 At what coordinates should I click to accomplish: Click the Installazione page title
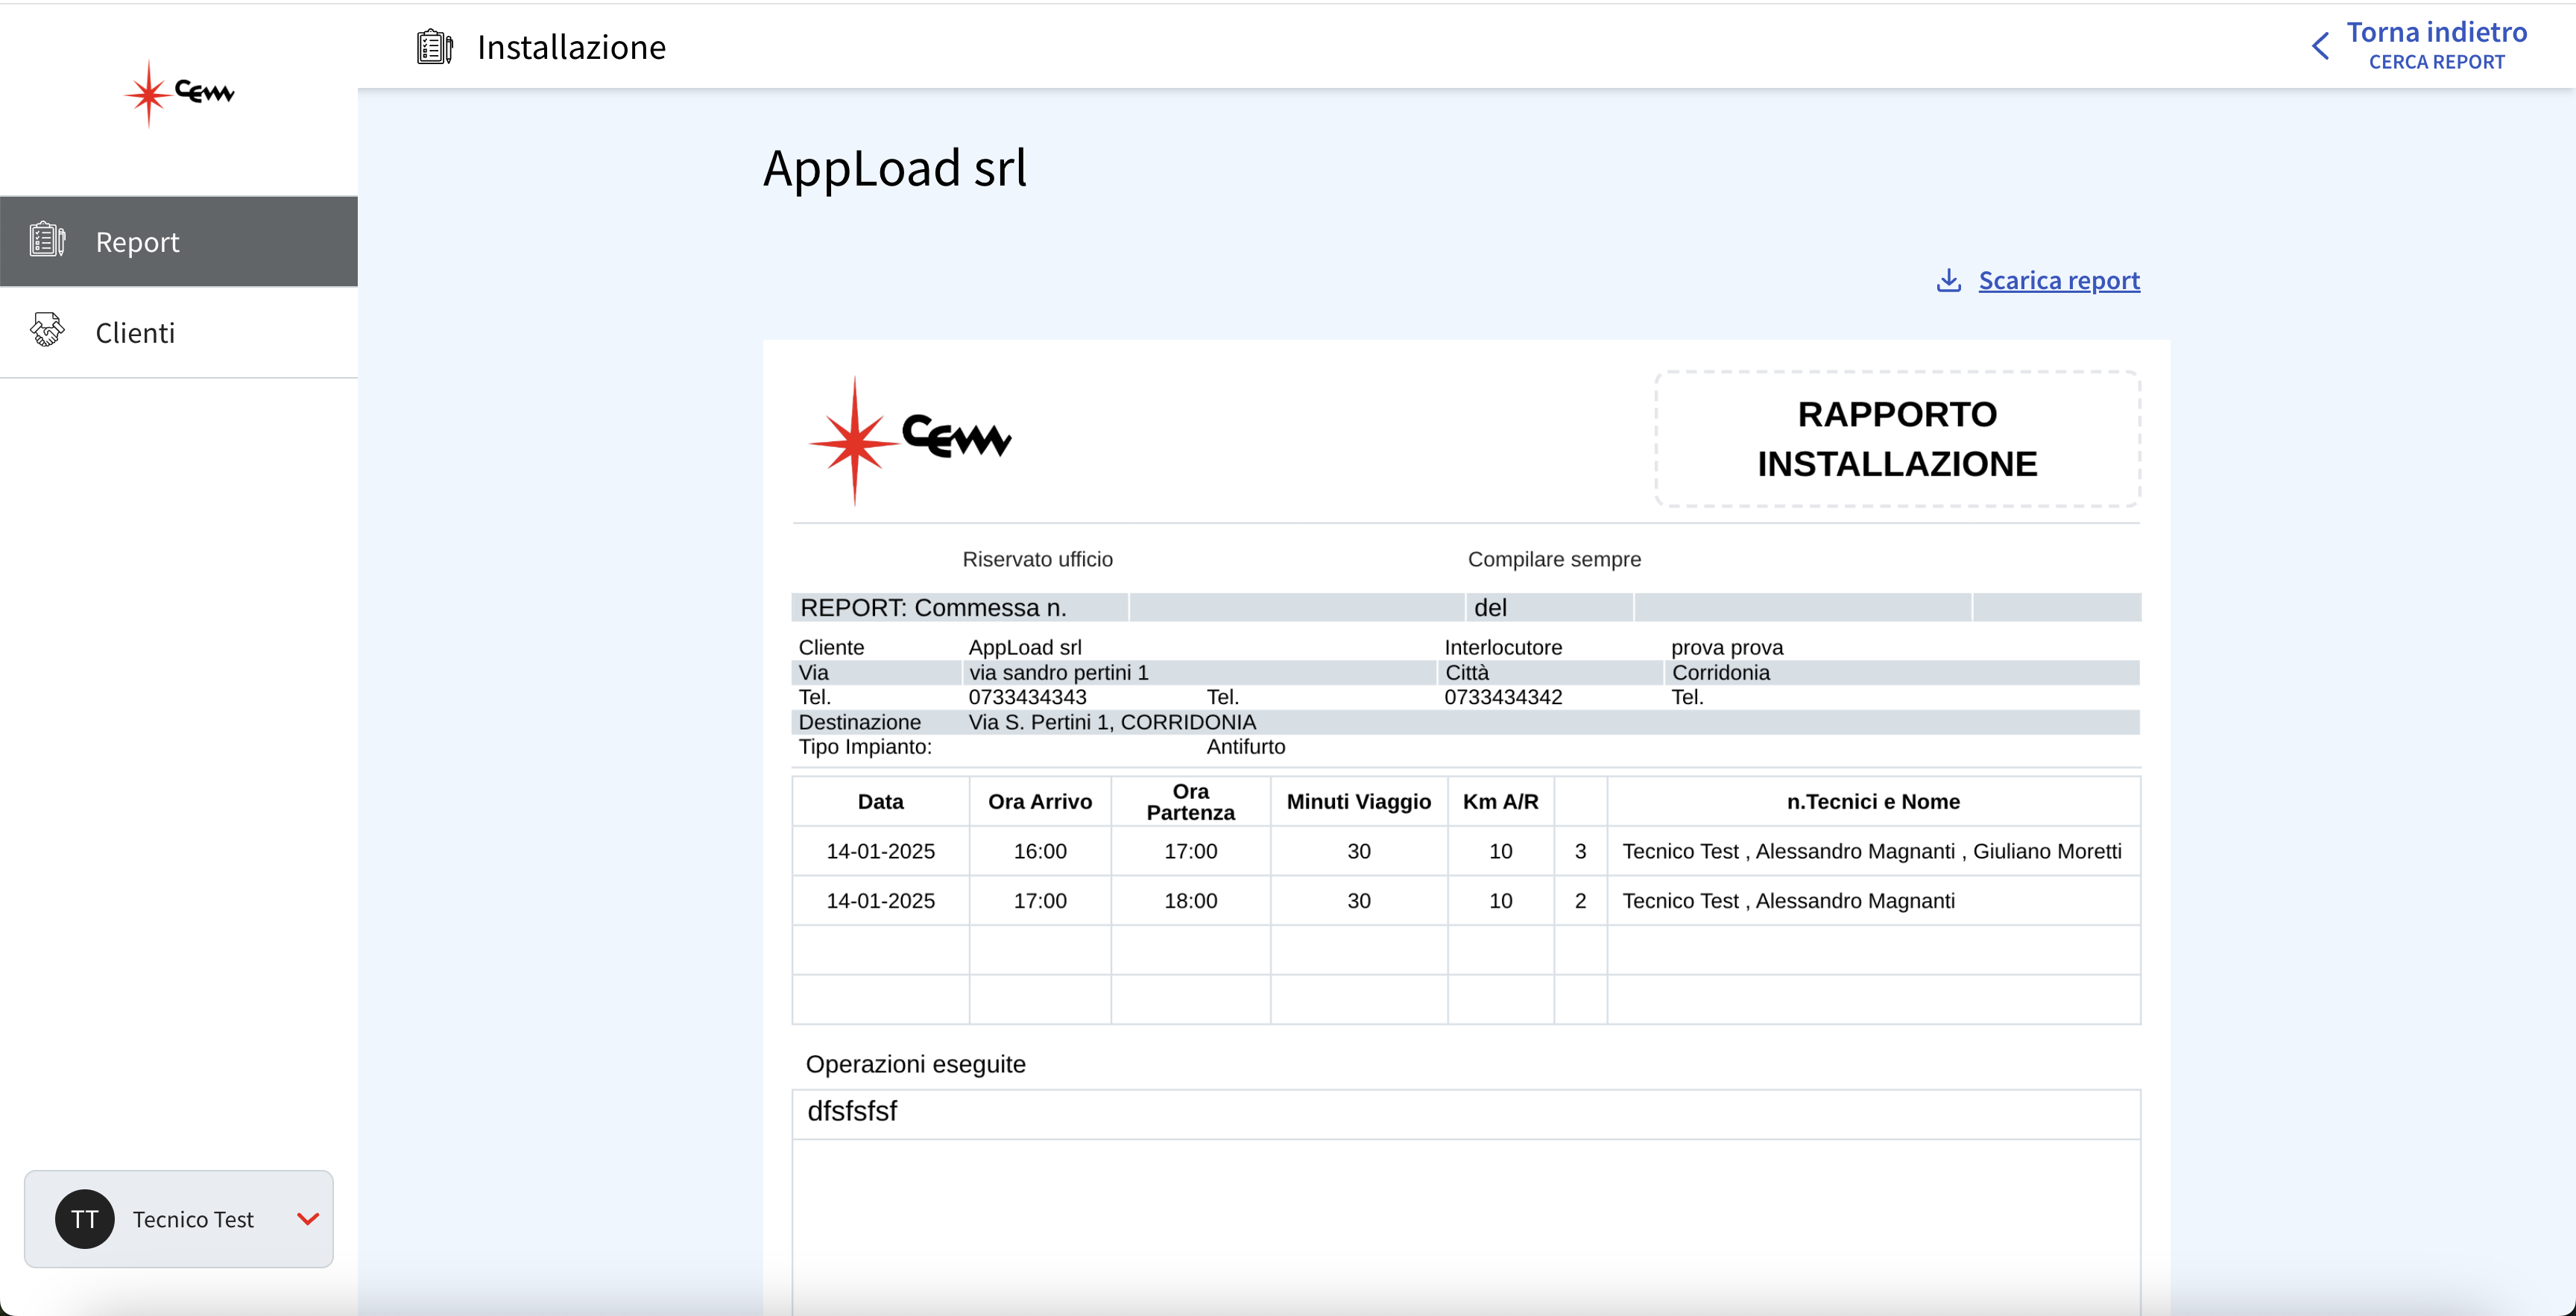point(571,47)
